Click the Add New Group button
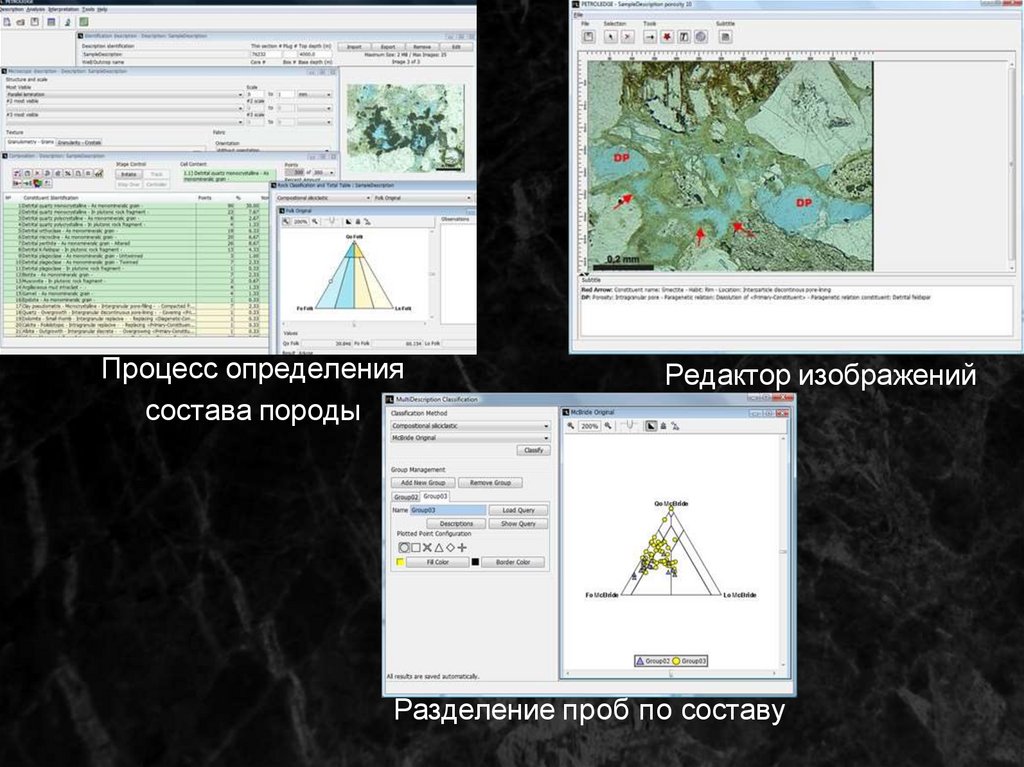This screenshot has width=1024, height=767. tap(423, 483)
